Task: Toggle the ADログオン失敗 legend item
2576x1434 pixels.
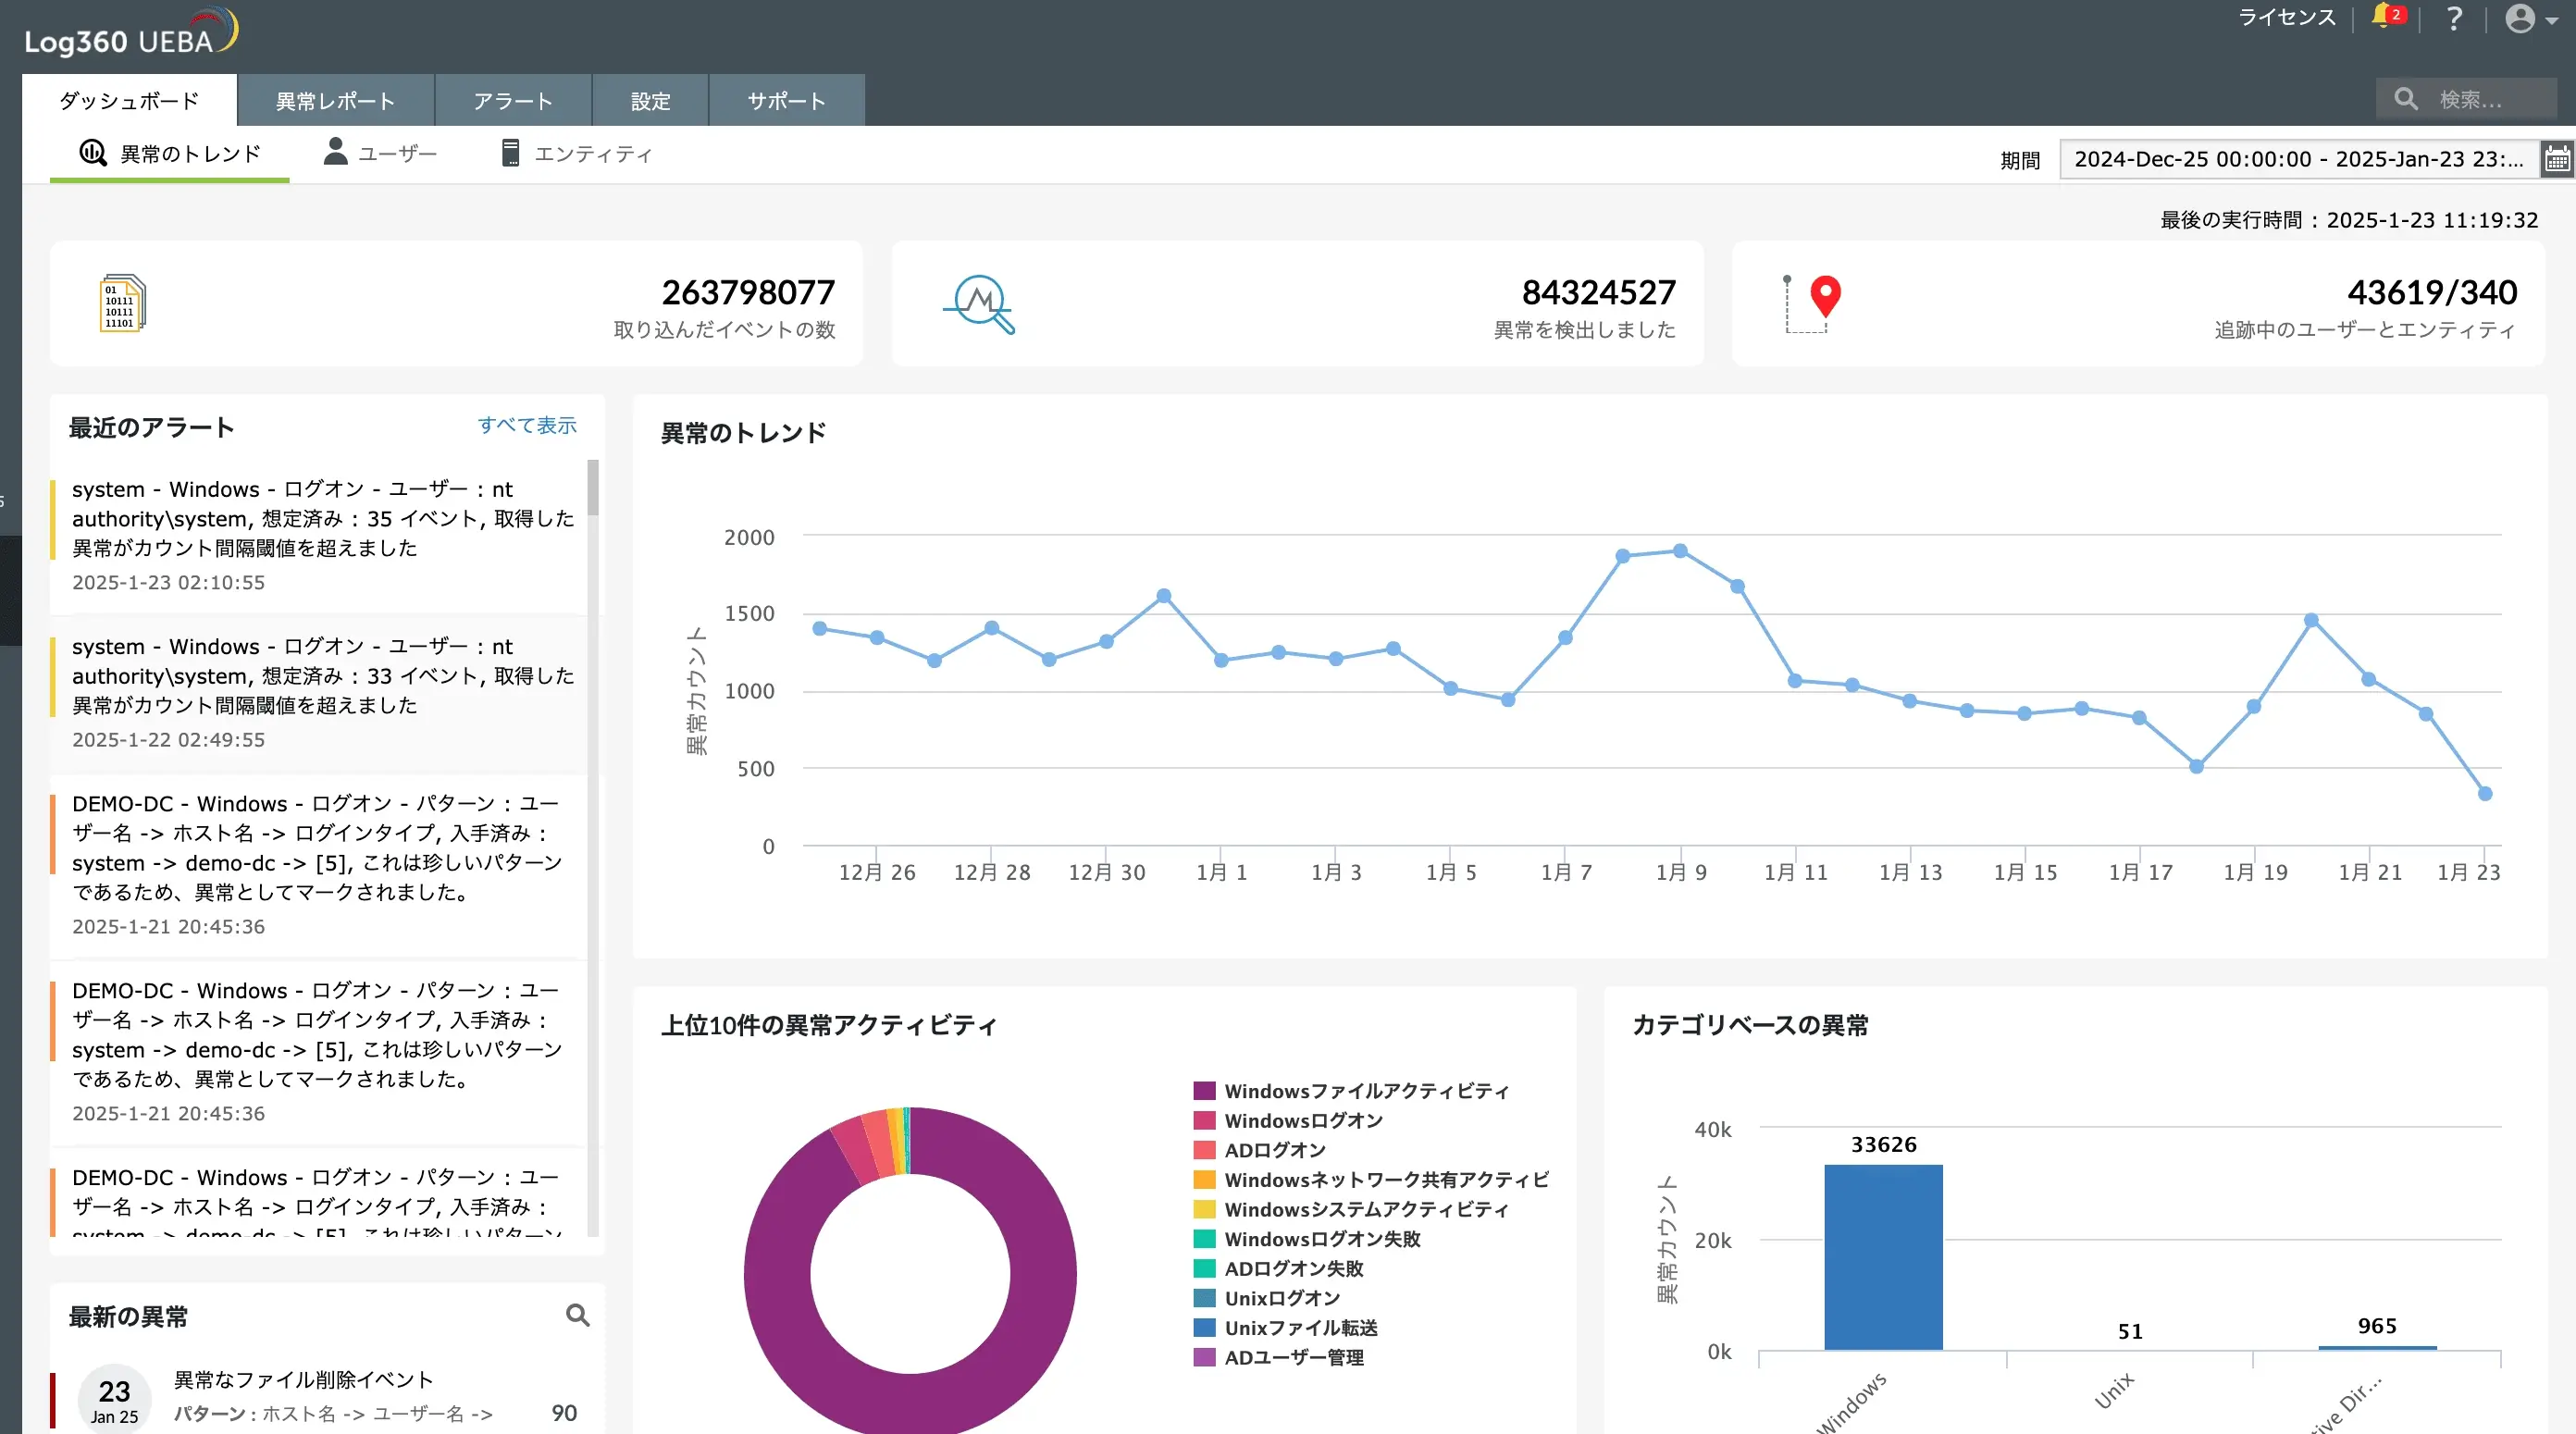Action: click(x=1279, y=1269)
